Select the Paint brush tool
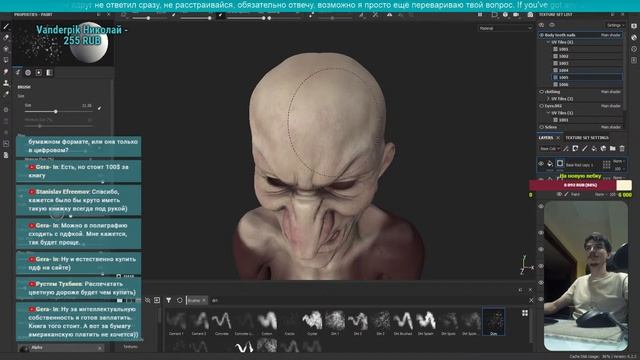The image size is (640, 360). pyautogui.click(x=6, y=26)
